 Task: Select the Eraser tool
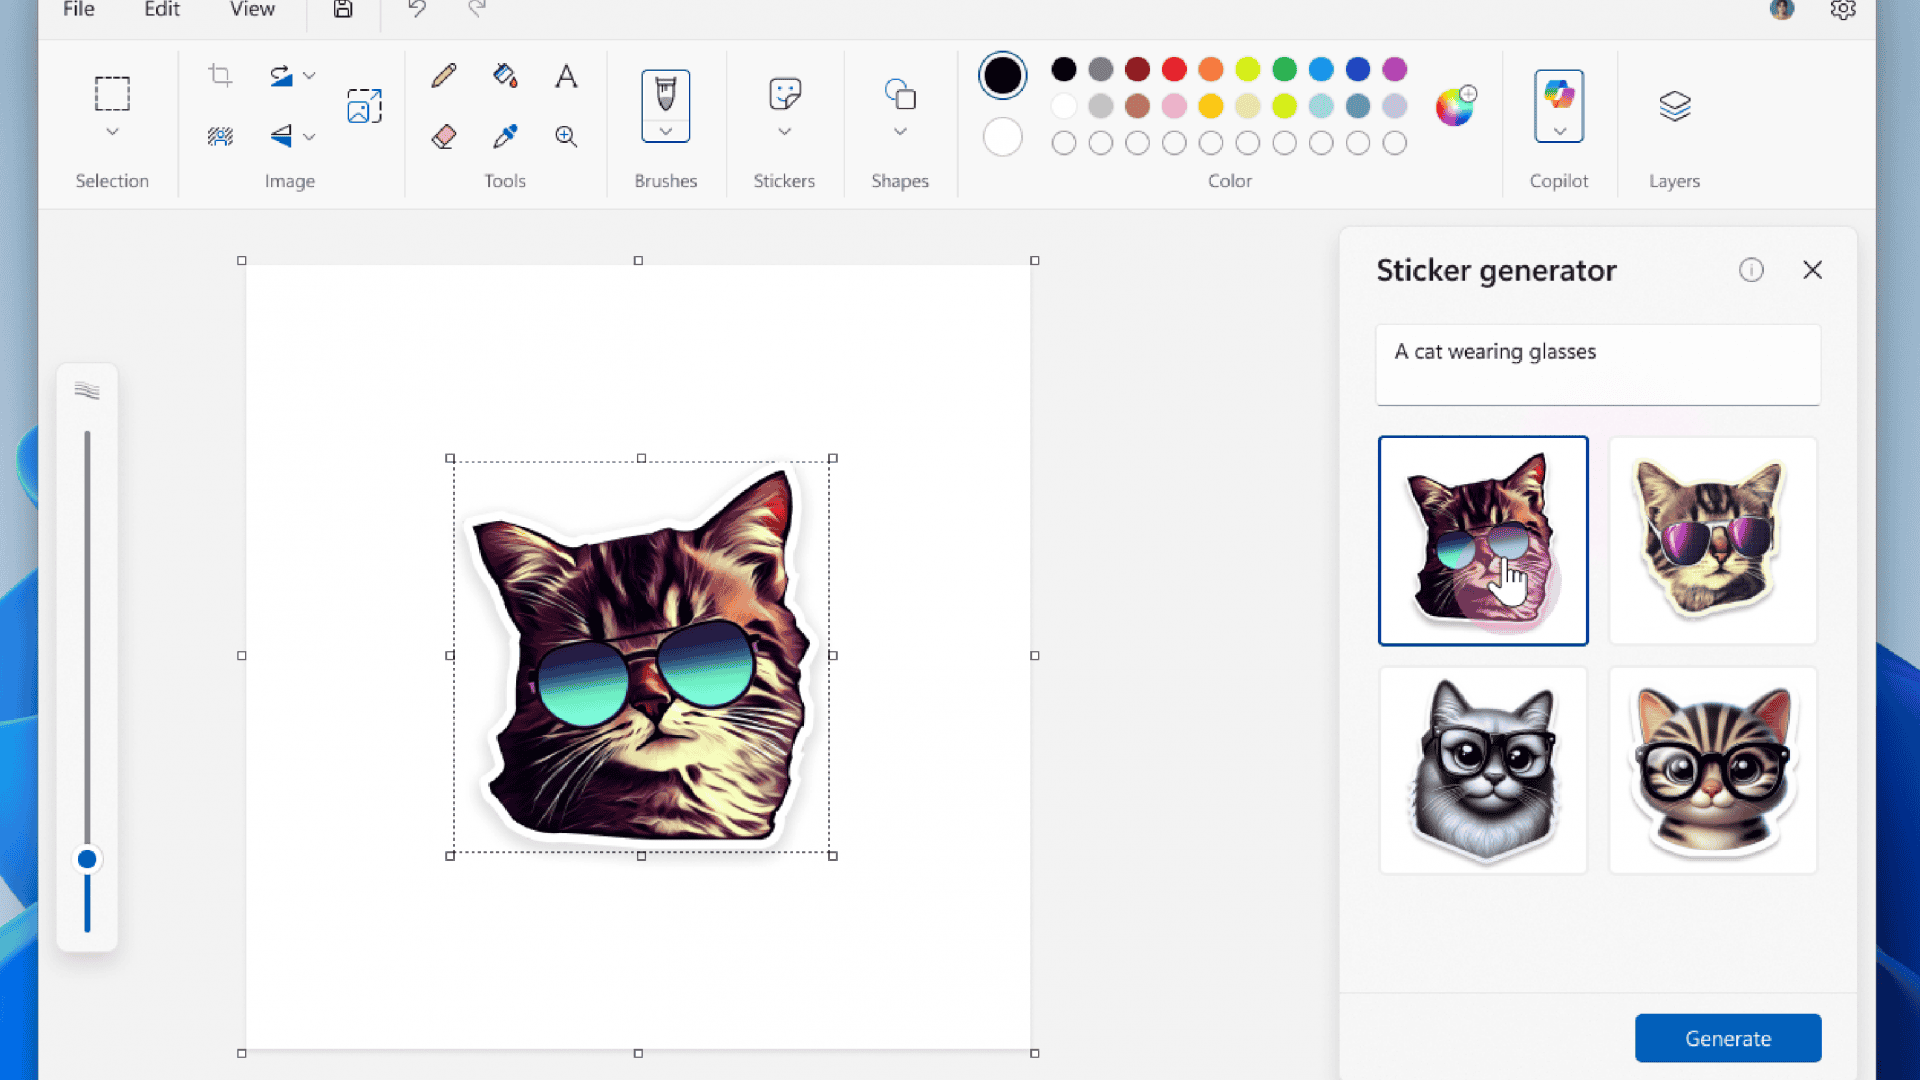pos(444,136)
